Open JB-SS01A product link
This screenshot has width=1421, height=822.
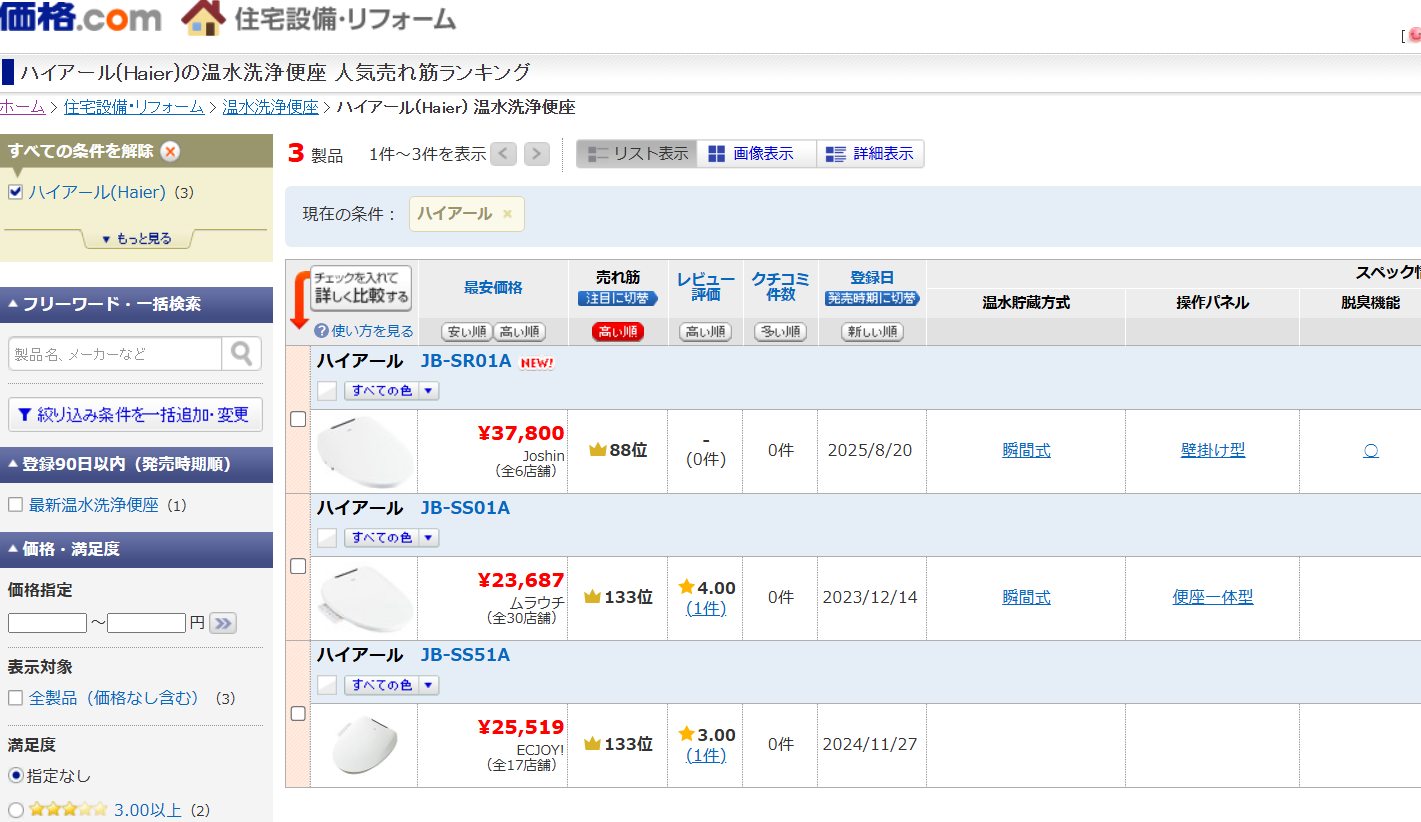click(x=465, y=508)
